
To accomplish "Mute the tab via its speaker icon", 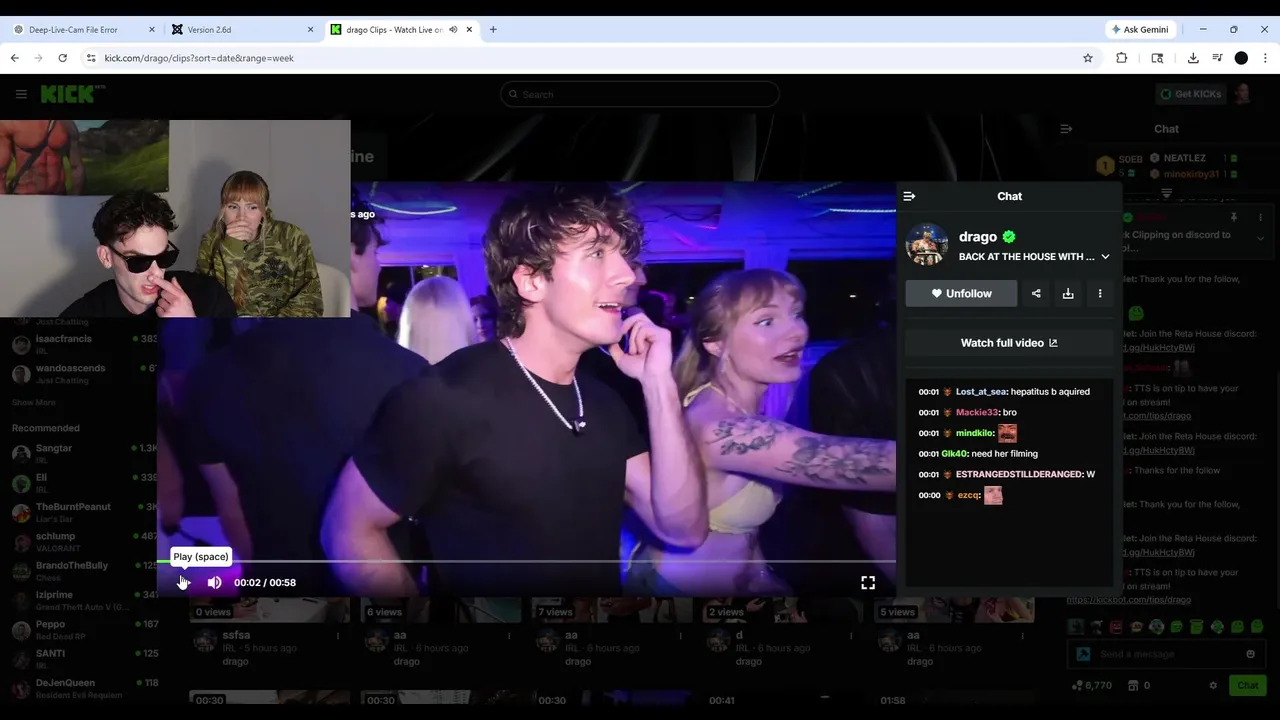I will pos(453,30).
